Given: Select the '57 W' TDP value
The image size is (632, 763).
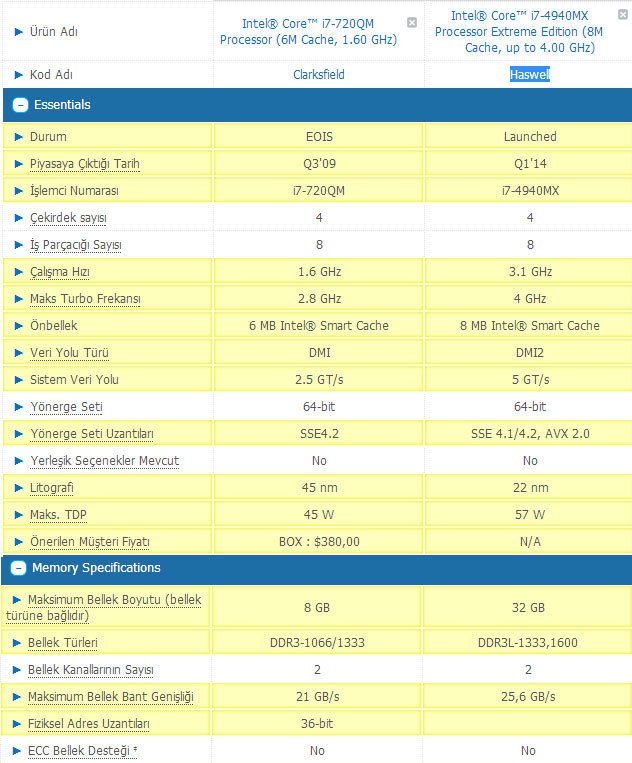Looking at the screenshot, I should tap(530, 515).
